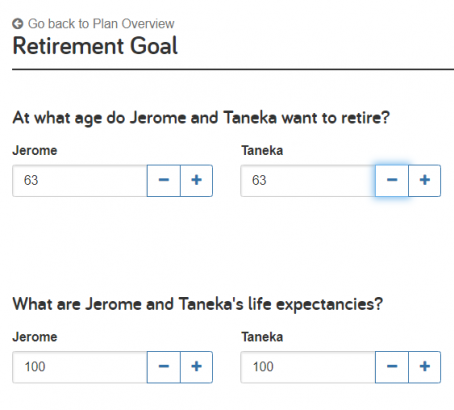Focus Jerome's retirement age field showing 63

click(80, 180)
